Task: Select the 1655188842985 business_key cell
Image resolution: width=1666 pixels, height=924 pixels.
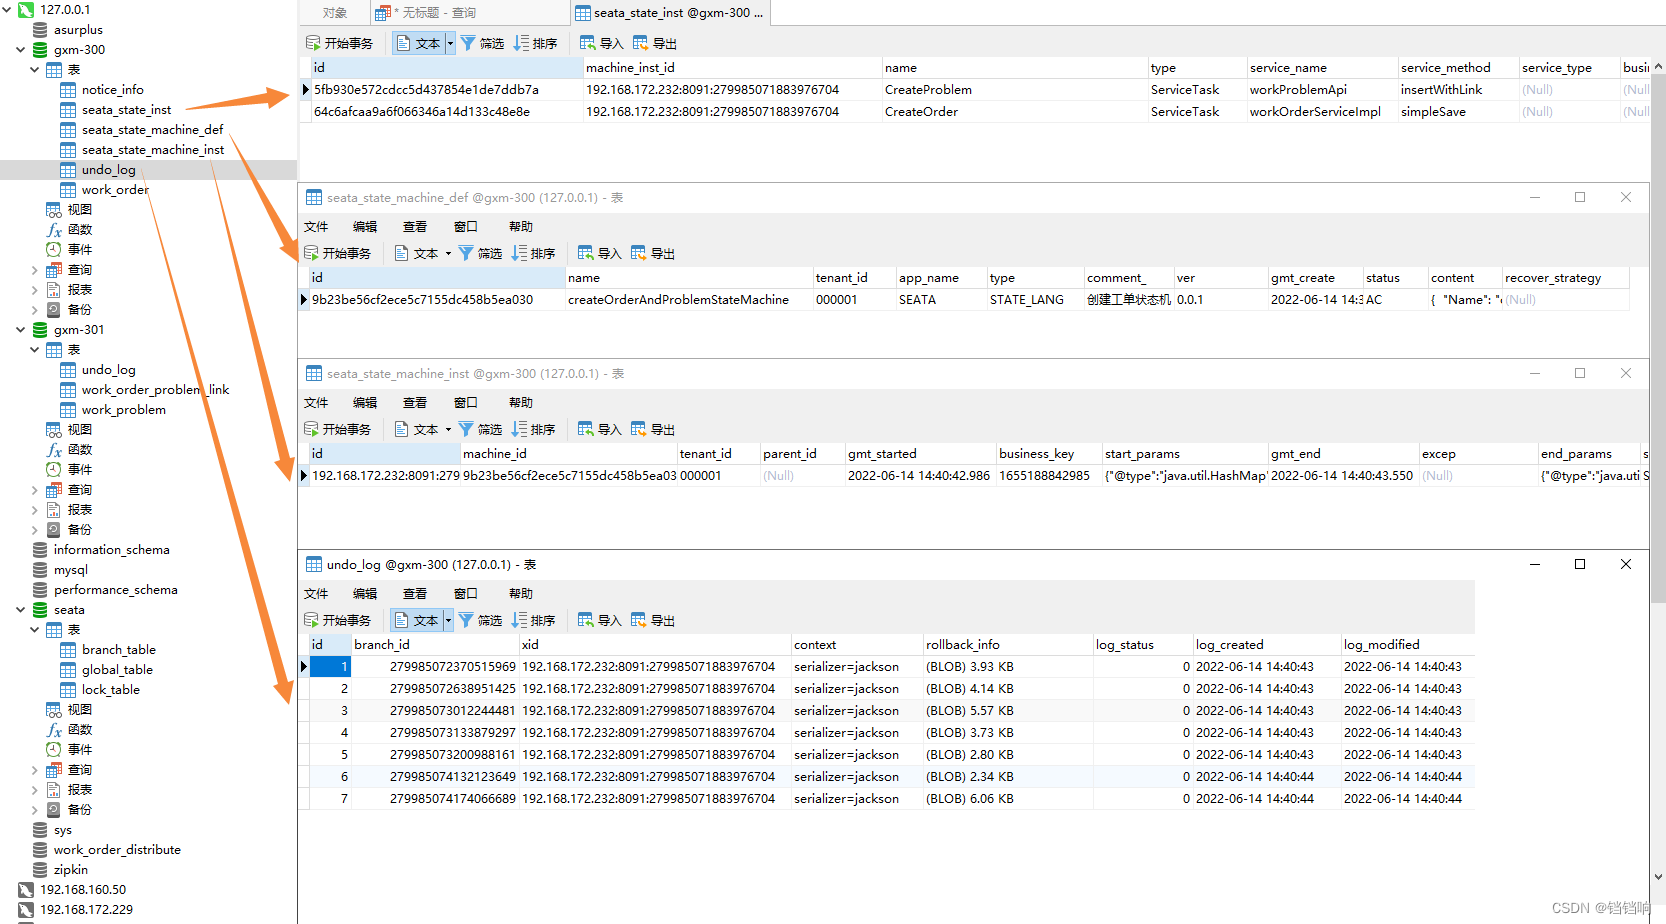Action: pyautogui.click(x=1049, y=476)
